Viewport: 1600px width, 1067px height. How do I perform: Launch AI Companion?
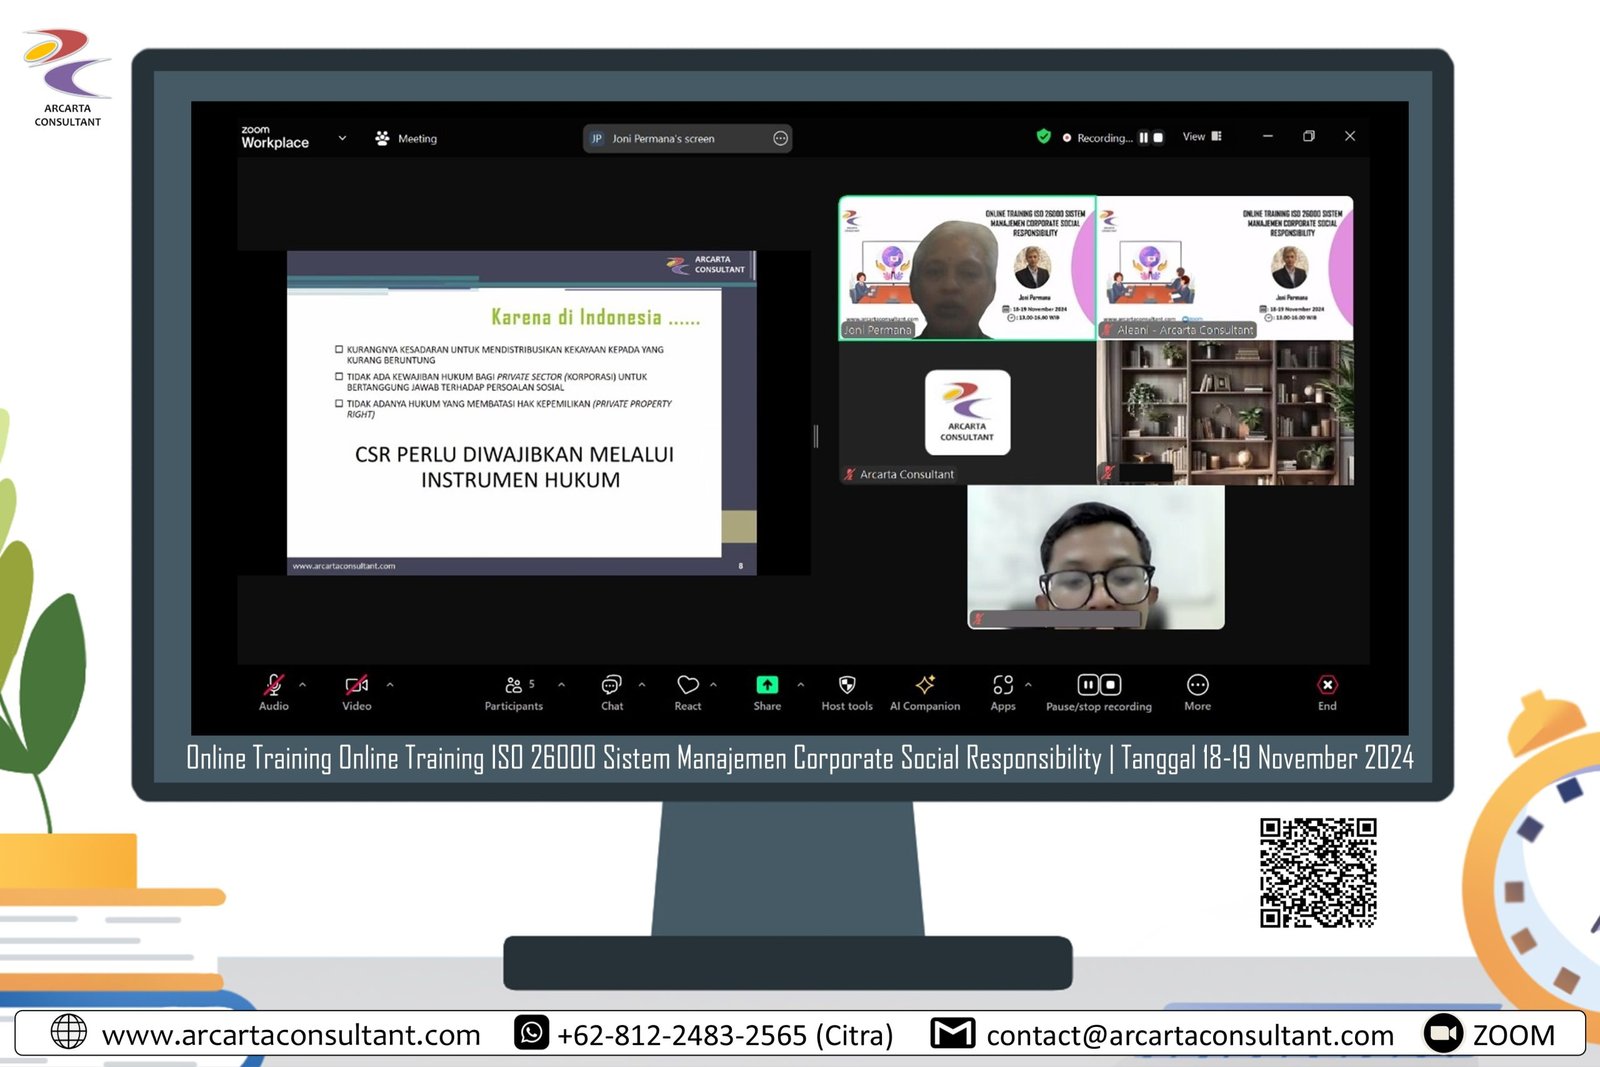point(925,686)
